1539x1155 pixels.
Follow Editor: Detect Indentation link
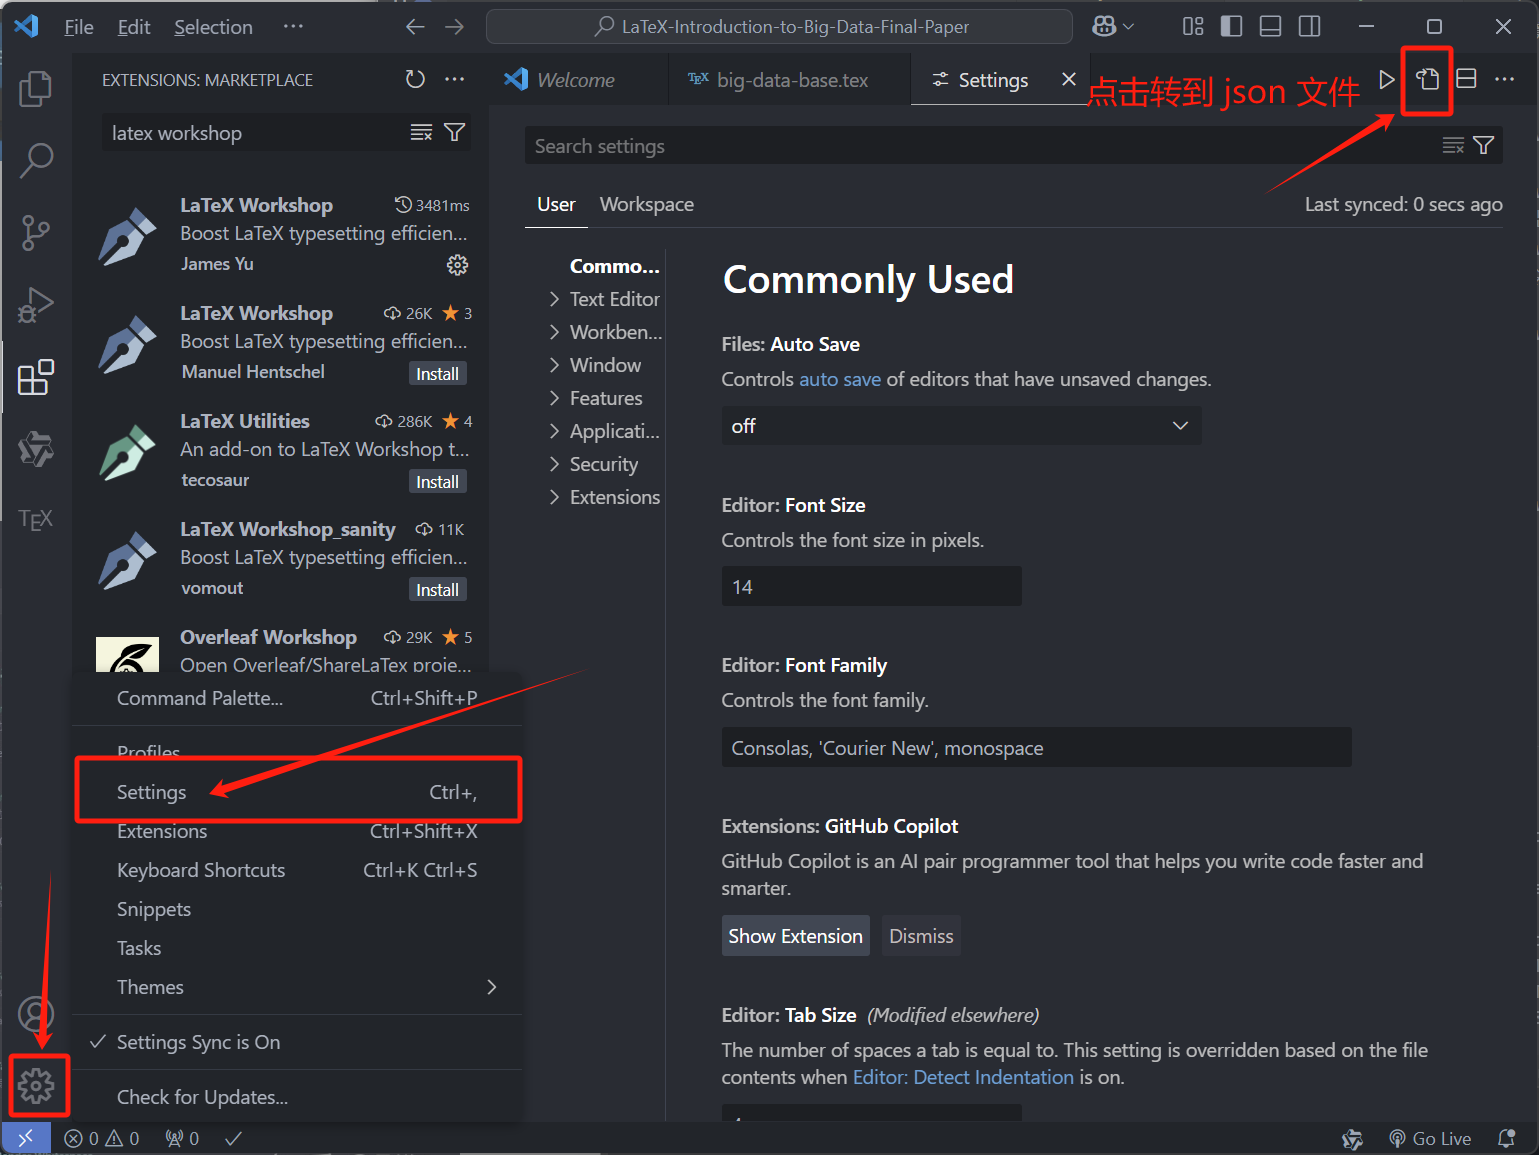pos(963,1077)
